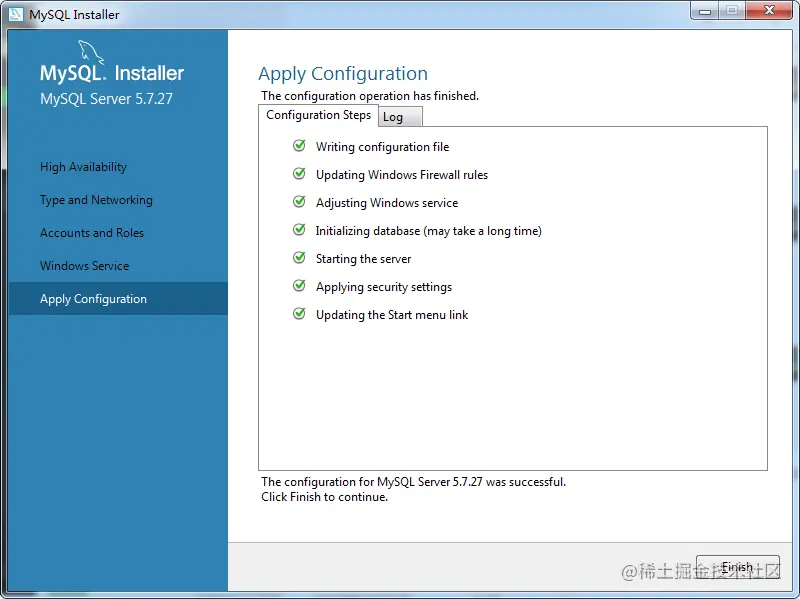The height and width of the screenshot is (599, 800).
Task: Open the Accounts and Roles step
Action: [x=92, y=233]
